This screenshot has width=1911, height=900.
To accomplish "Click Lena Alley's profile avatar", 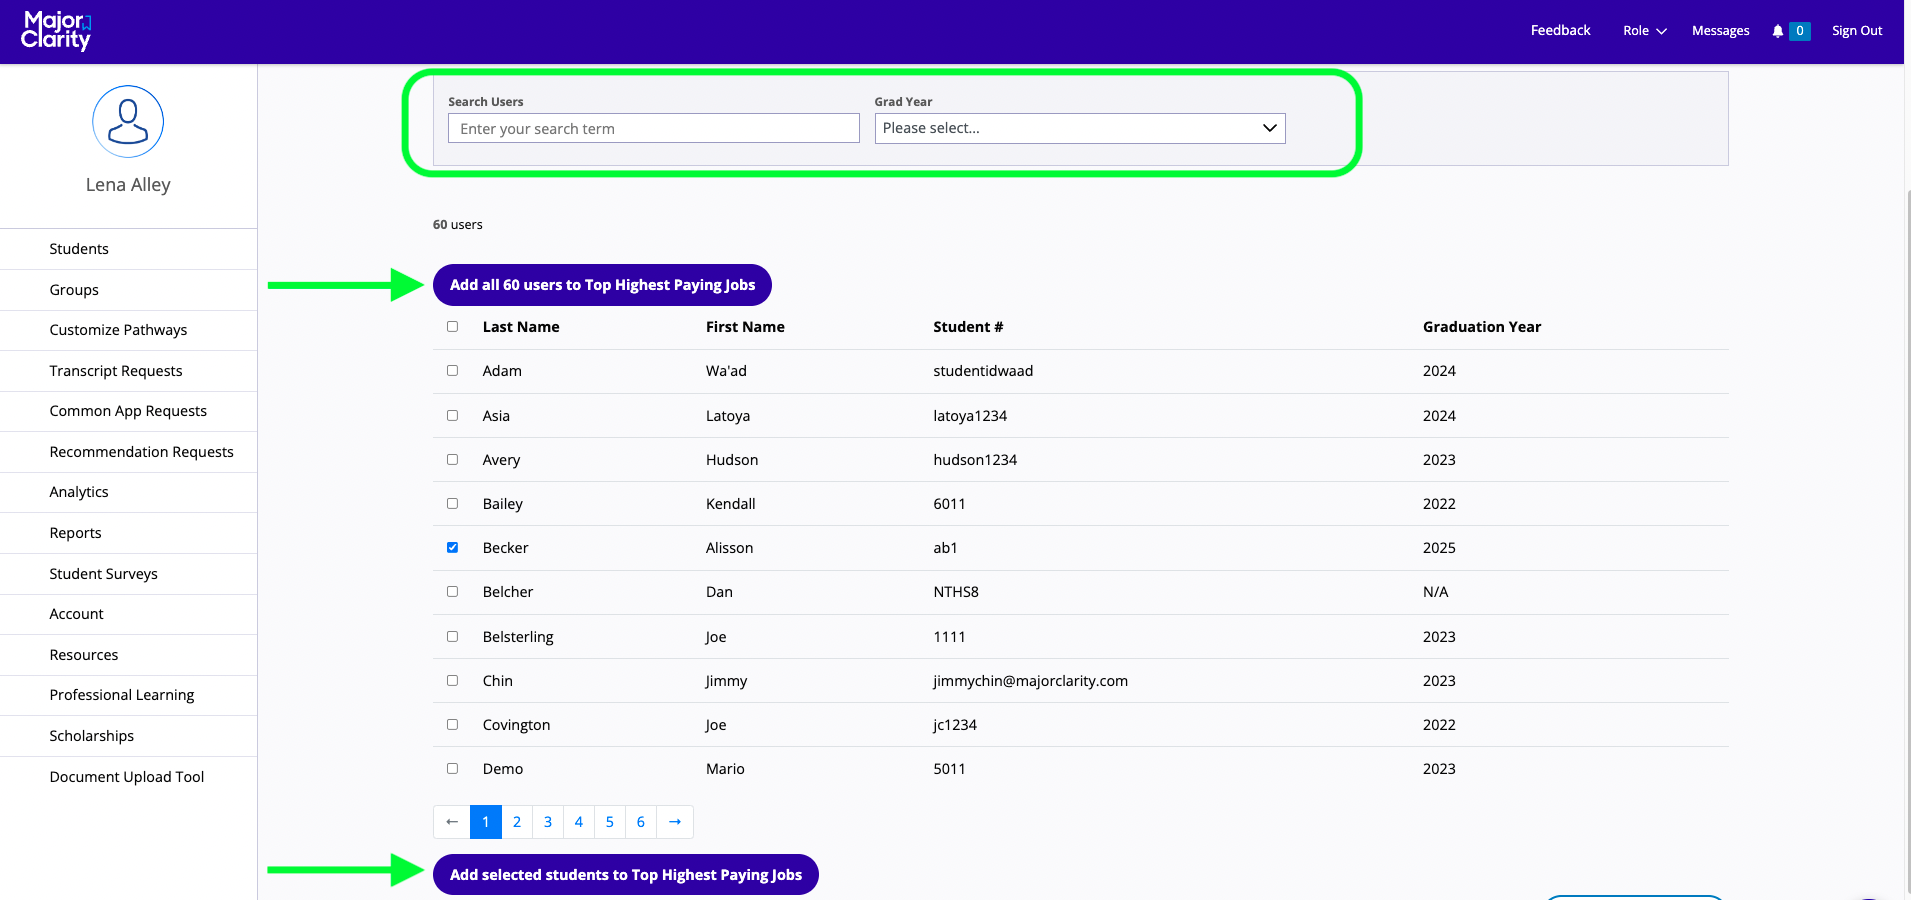I will (x=128, y=122).
